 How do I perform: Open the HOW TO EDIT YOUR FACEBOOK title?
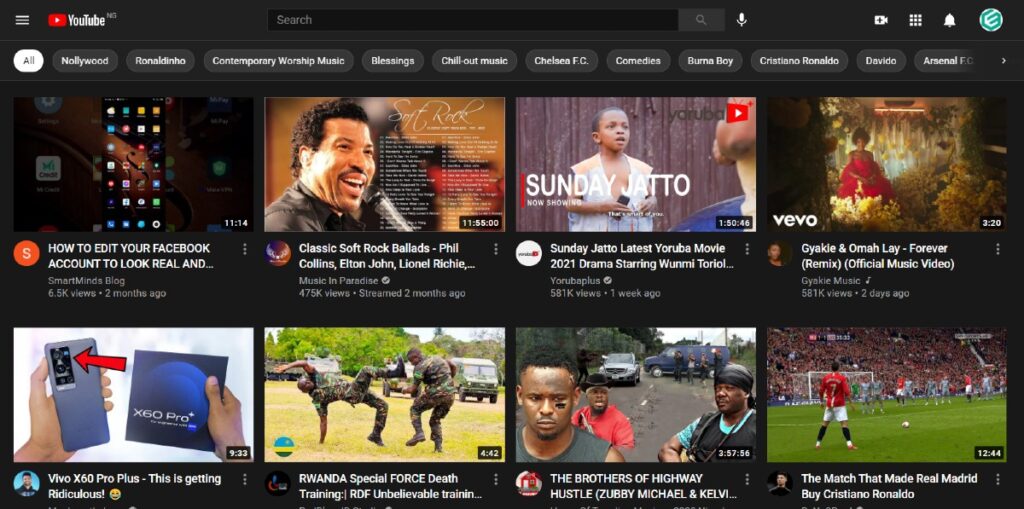tap(131, 256)
